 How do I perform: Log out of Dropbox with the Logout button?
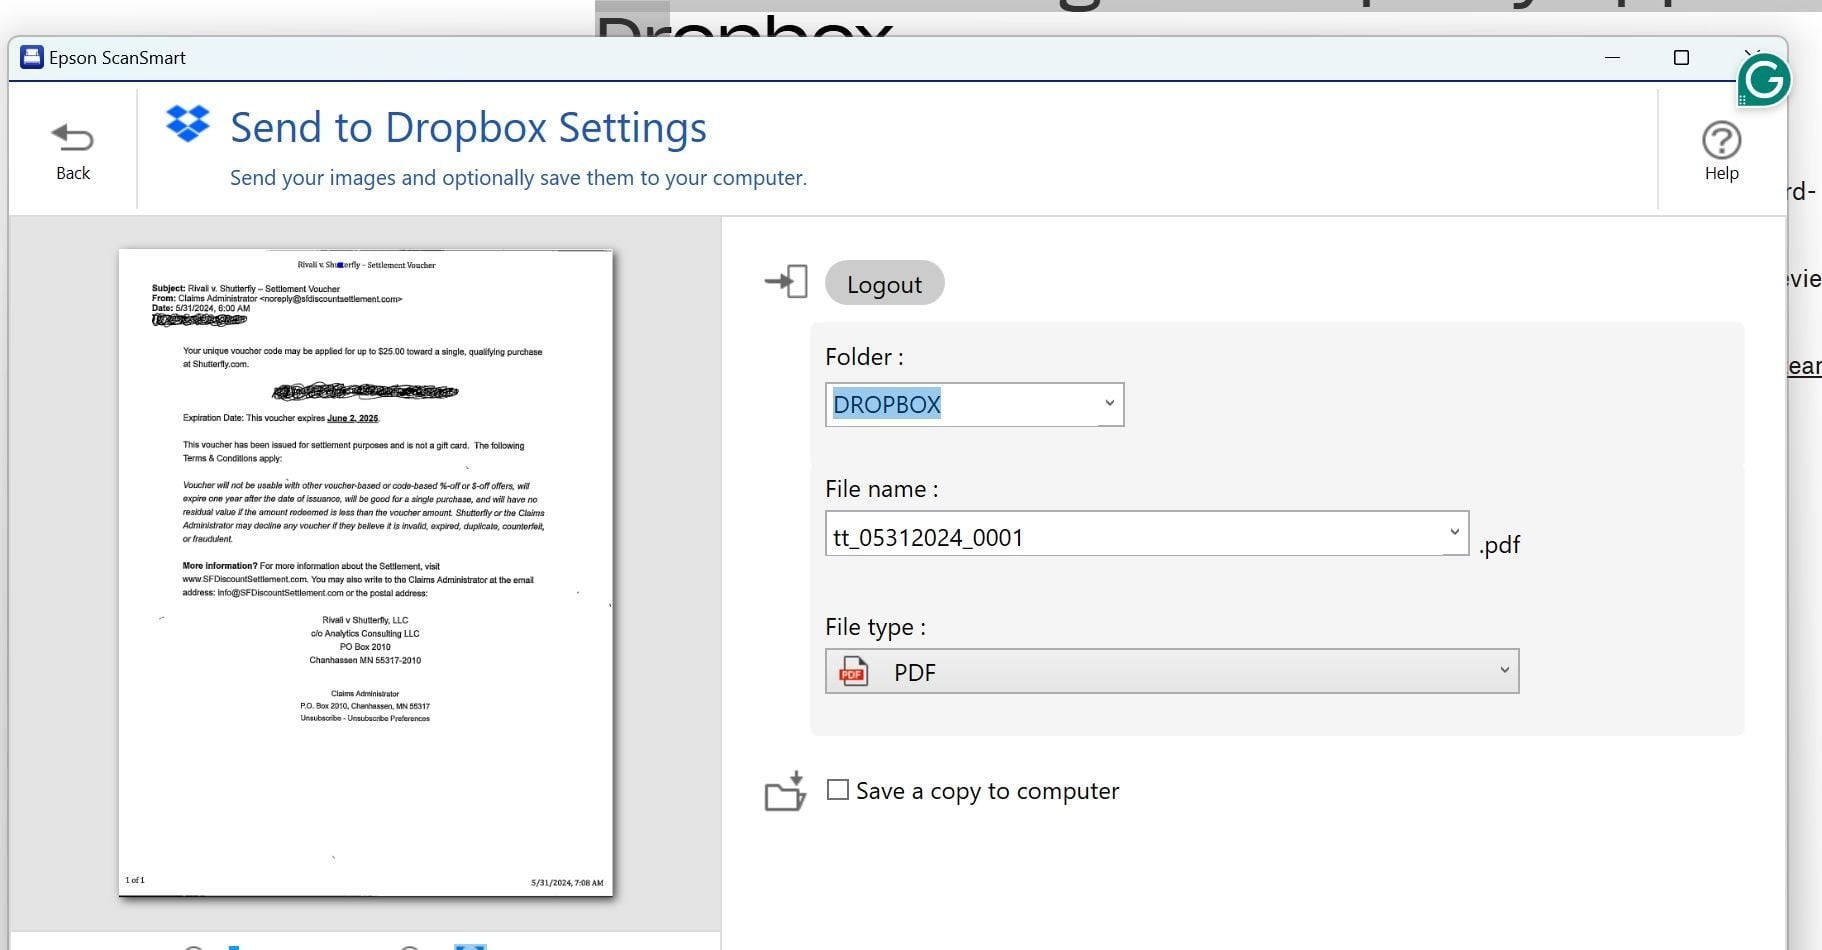(884, 283)
